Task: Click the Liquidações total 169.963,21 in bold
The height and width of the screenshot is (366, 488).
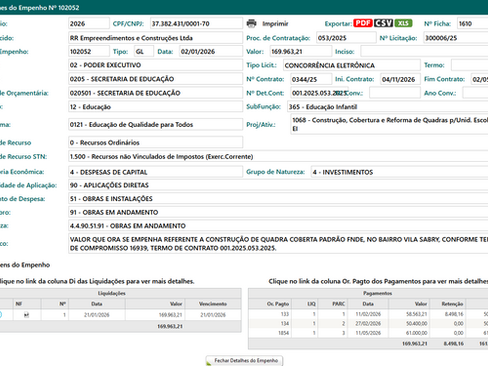Action: coord(170,326)
